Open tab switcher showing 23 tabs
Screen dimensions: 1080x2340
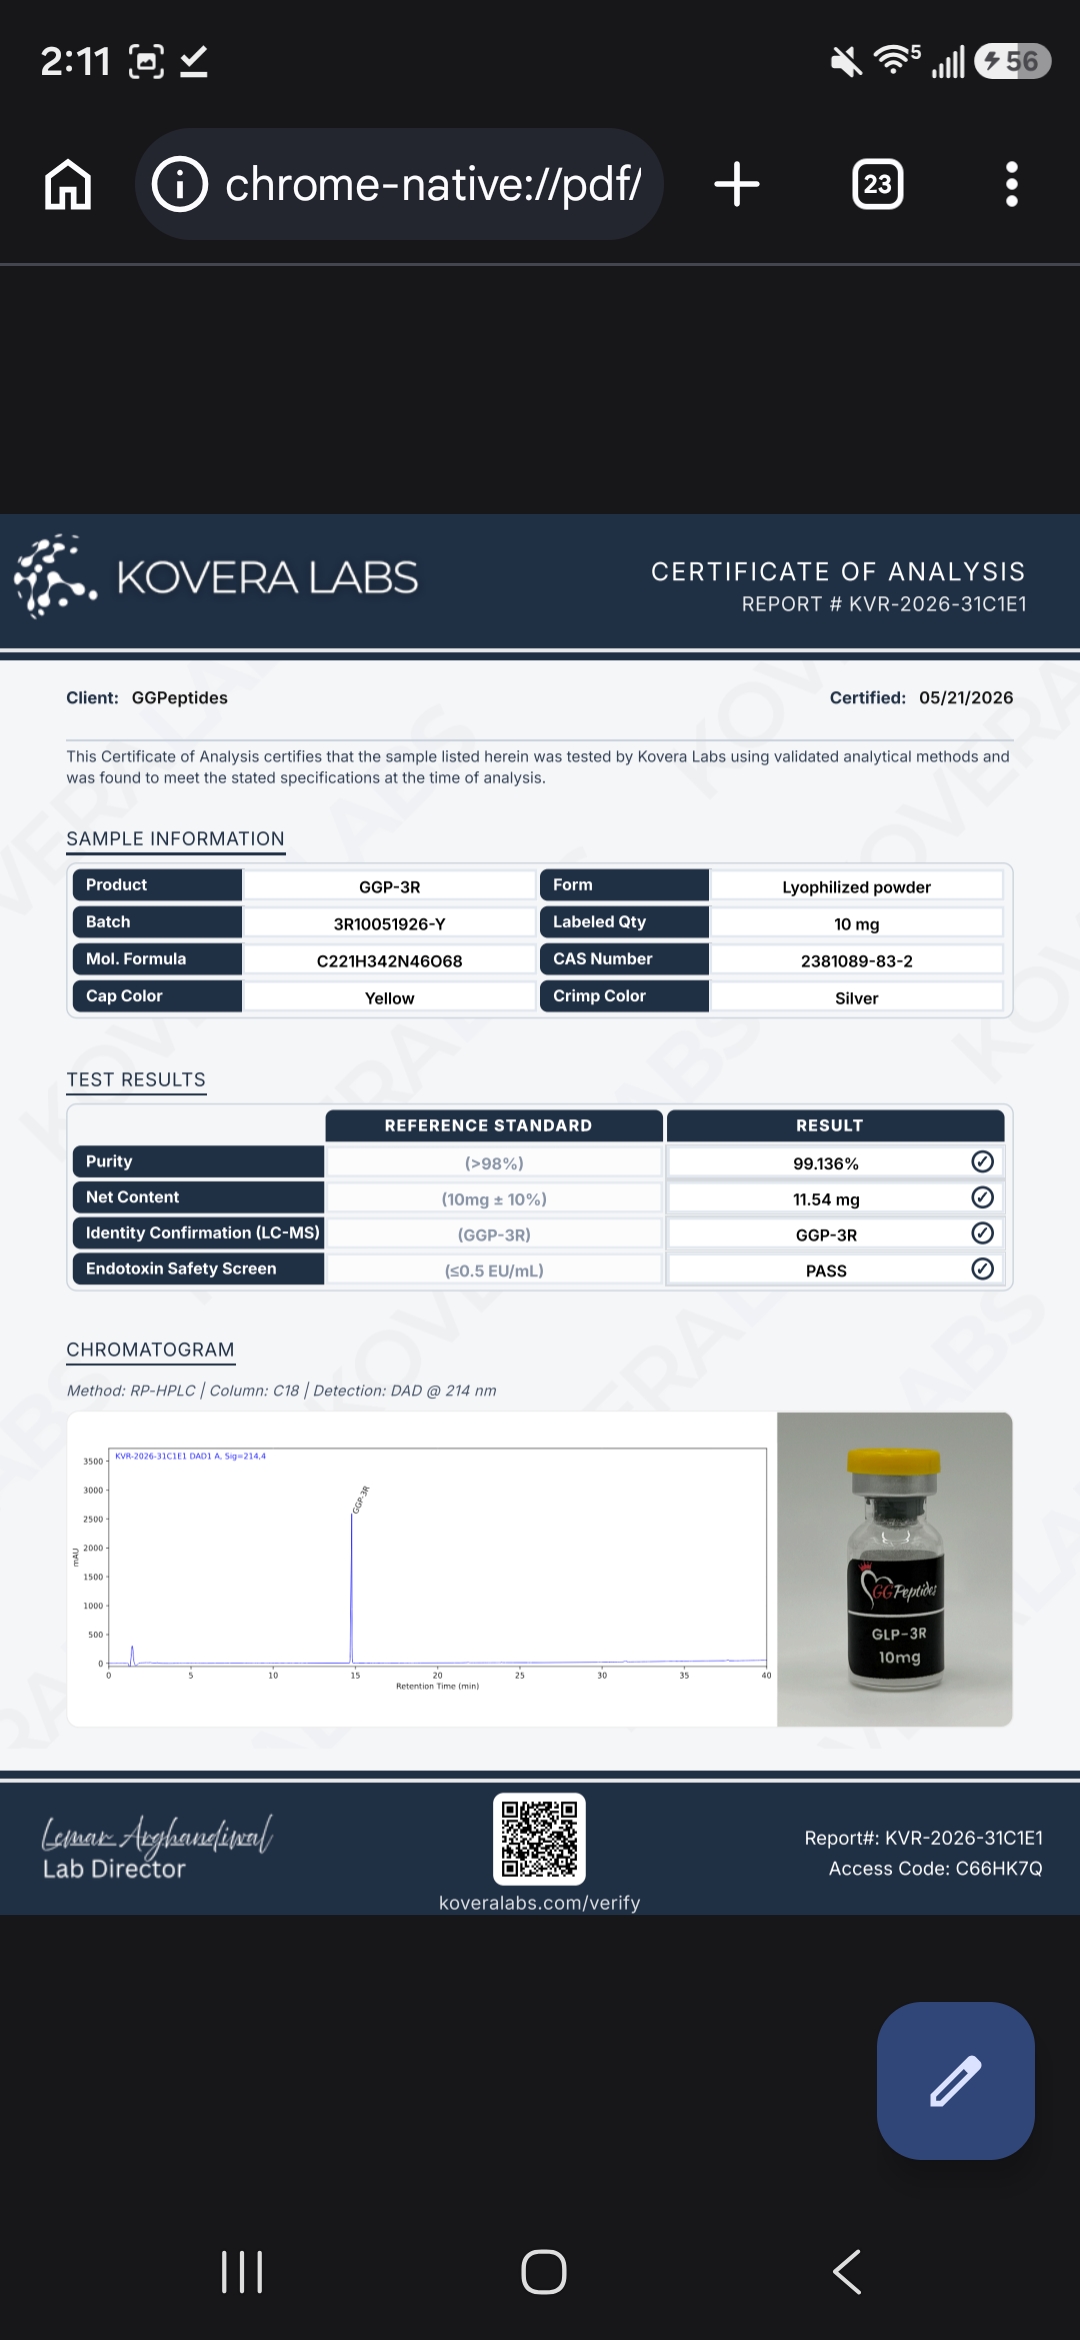877,185
